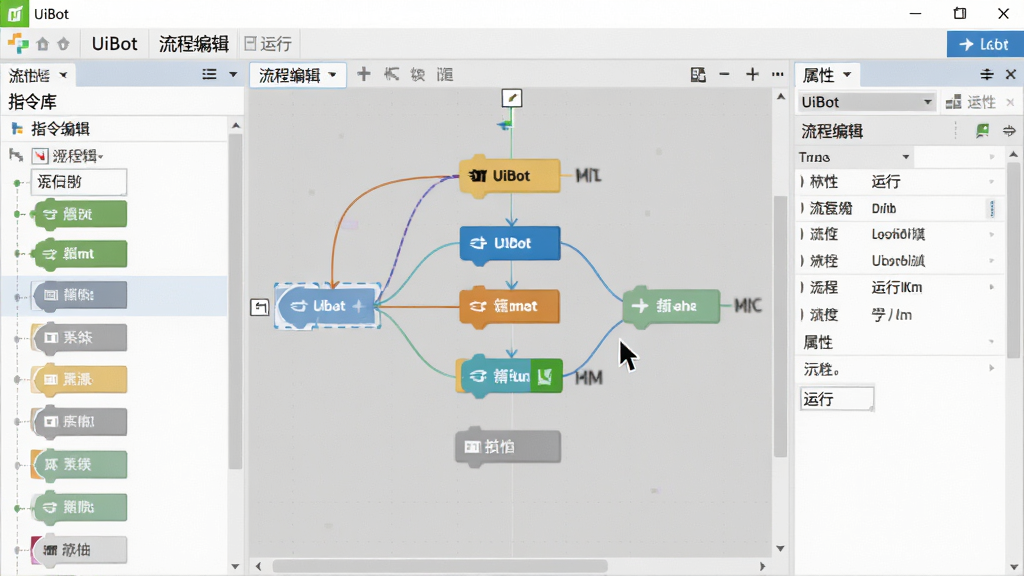Click the green UiBot logo in title bar
The height and width of the screenshot is (576, 1024).
point(14,14)
